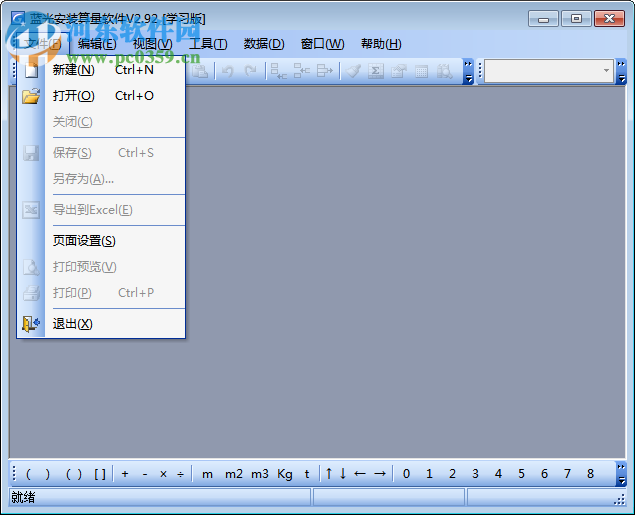This screenshot has height=515, width=635.
Task: Insert the standalone ) symbol from bottom toolbar
Action: click(48, 474)
